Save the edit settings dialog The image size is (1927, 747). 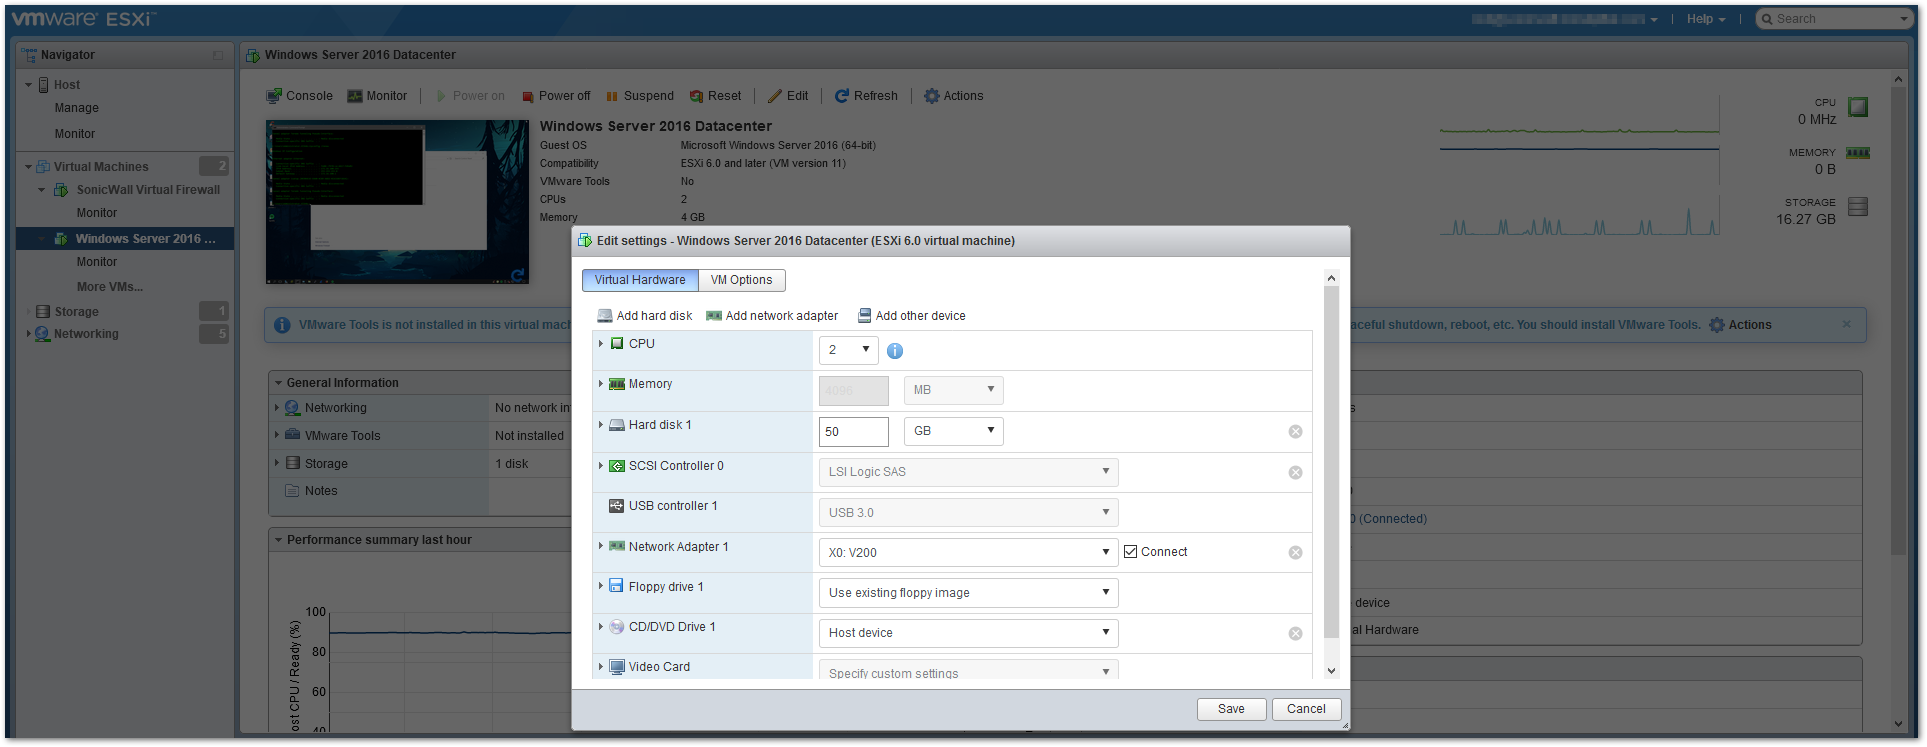1231,709
